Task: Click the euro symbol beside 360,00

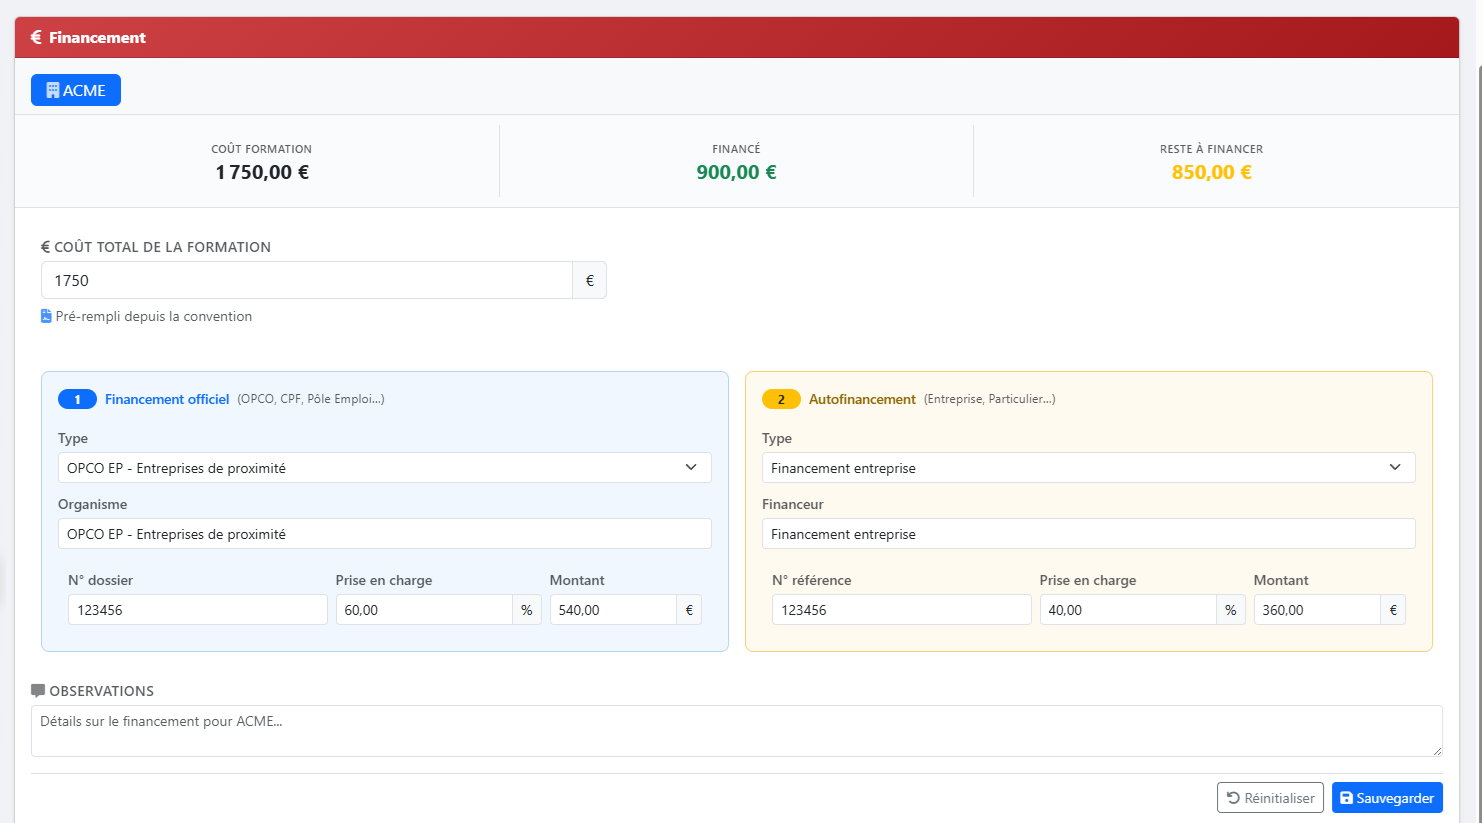Action: 1393,610
